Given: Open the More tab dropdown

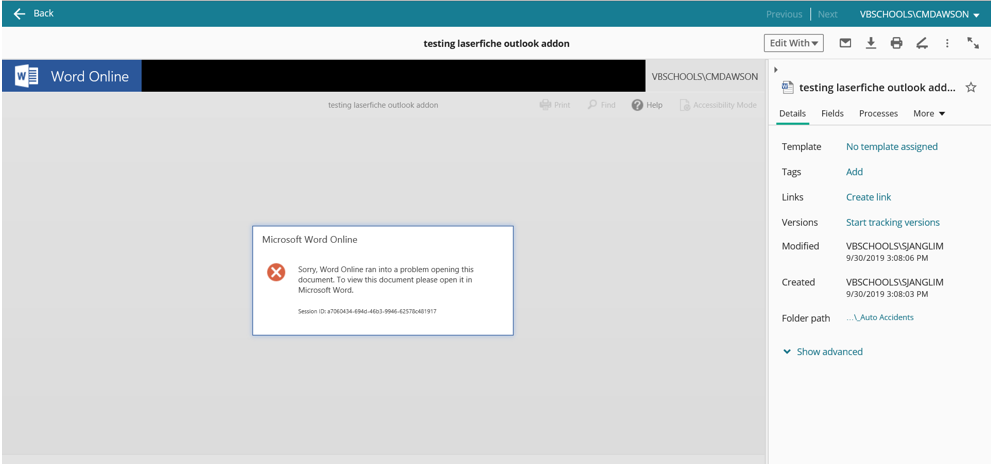Looking at the screenshot, I should pyautogui.click(x=929, y=113).
